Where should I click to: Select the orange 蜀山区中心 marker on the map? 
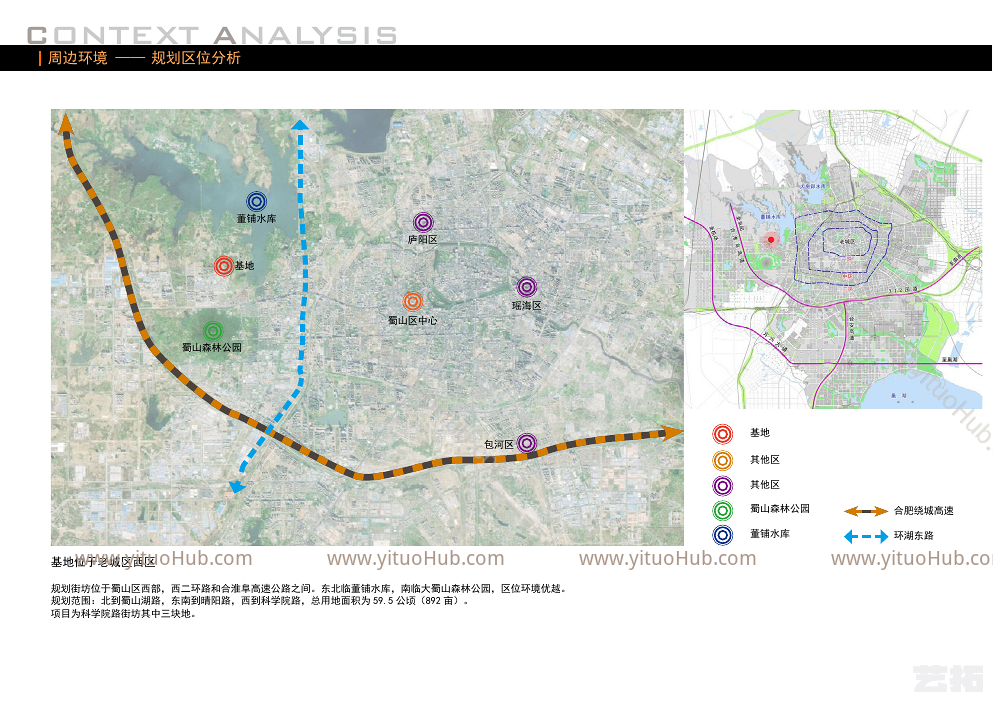[x=412, y=302]
